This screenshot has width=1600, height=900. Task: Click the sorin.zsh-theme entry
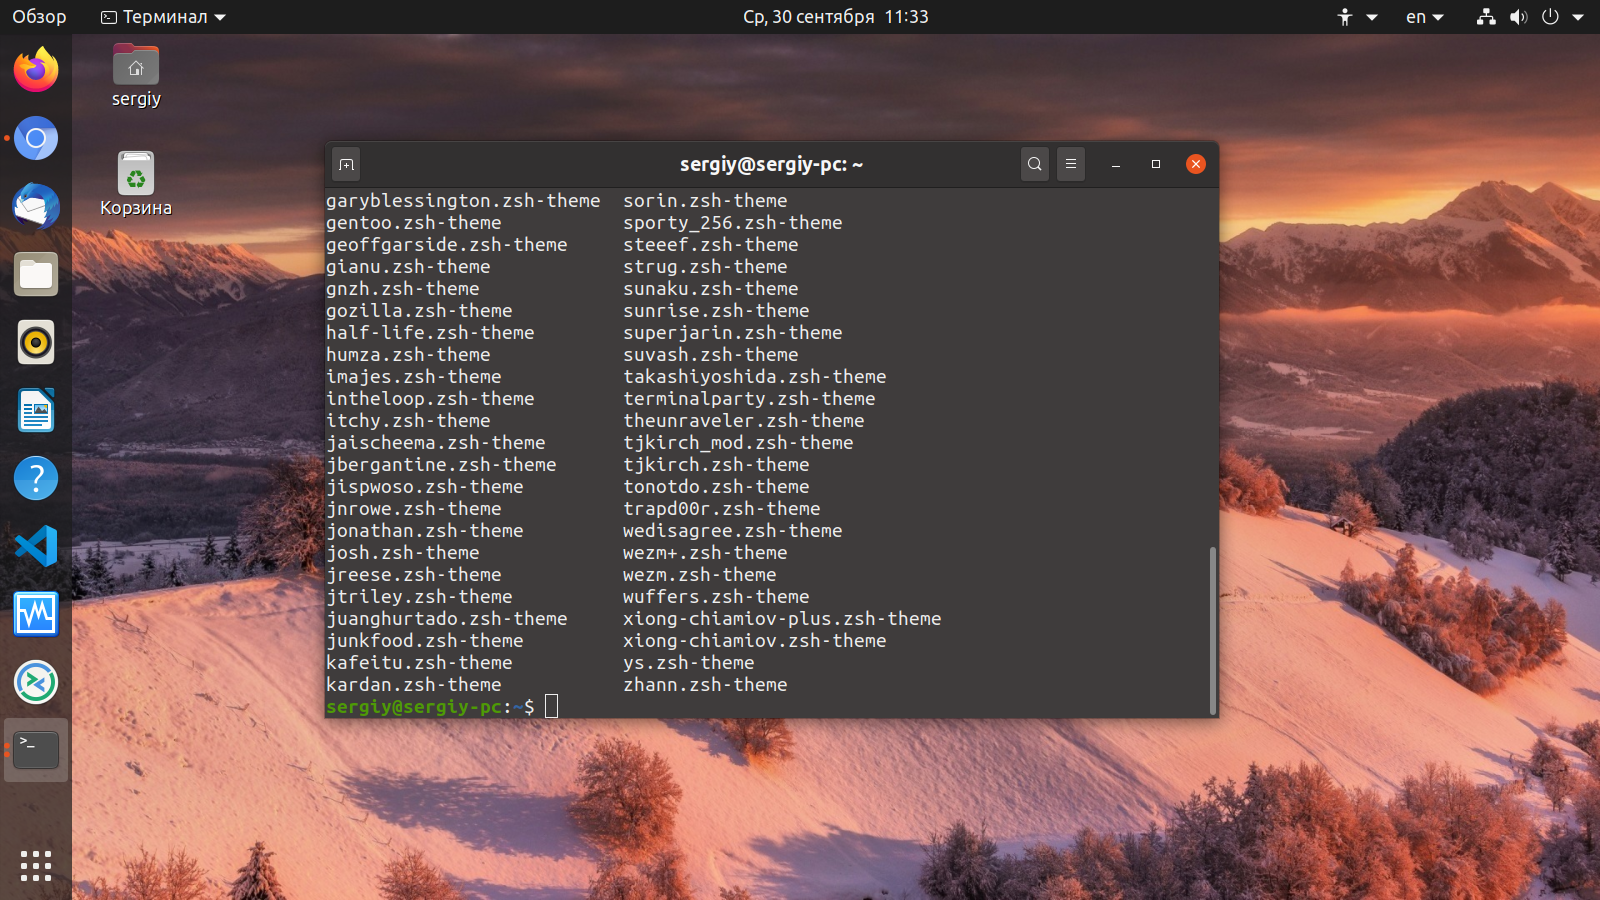pos(705,201)
